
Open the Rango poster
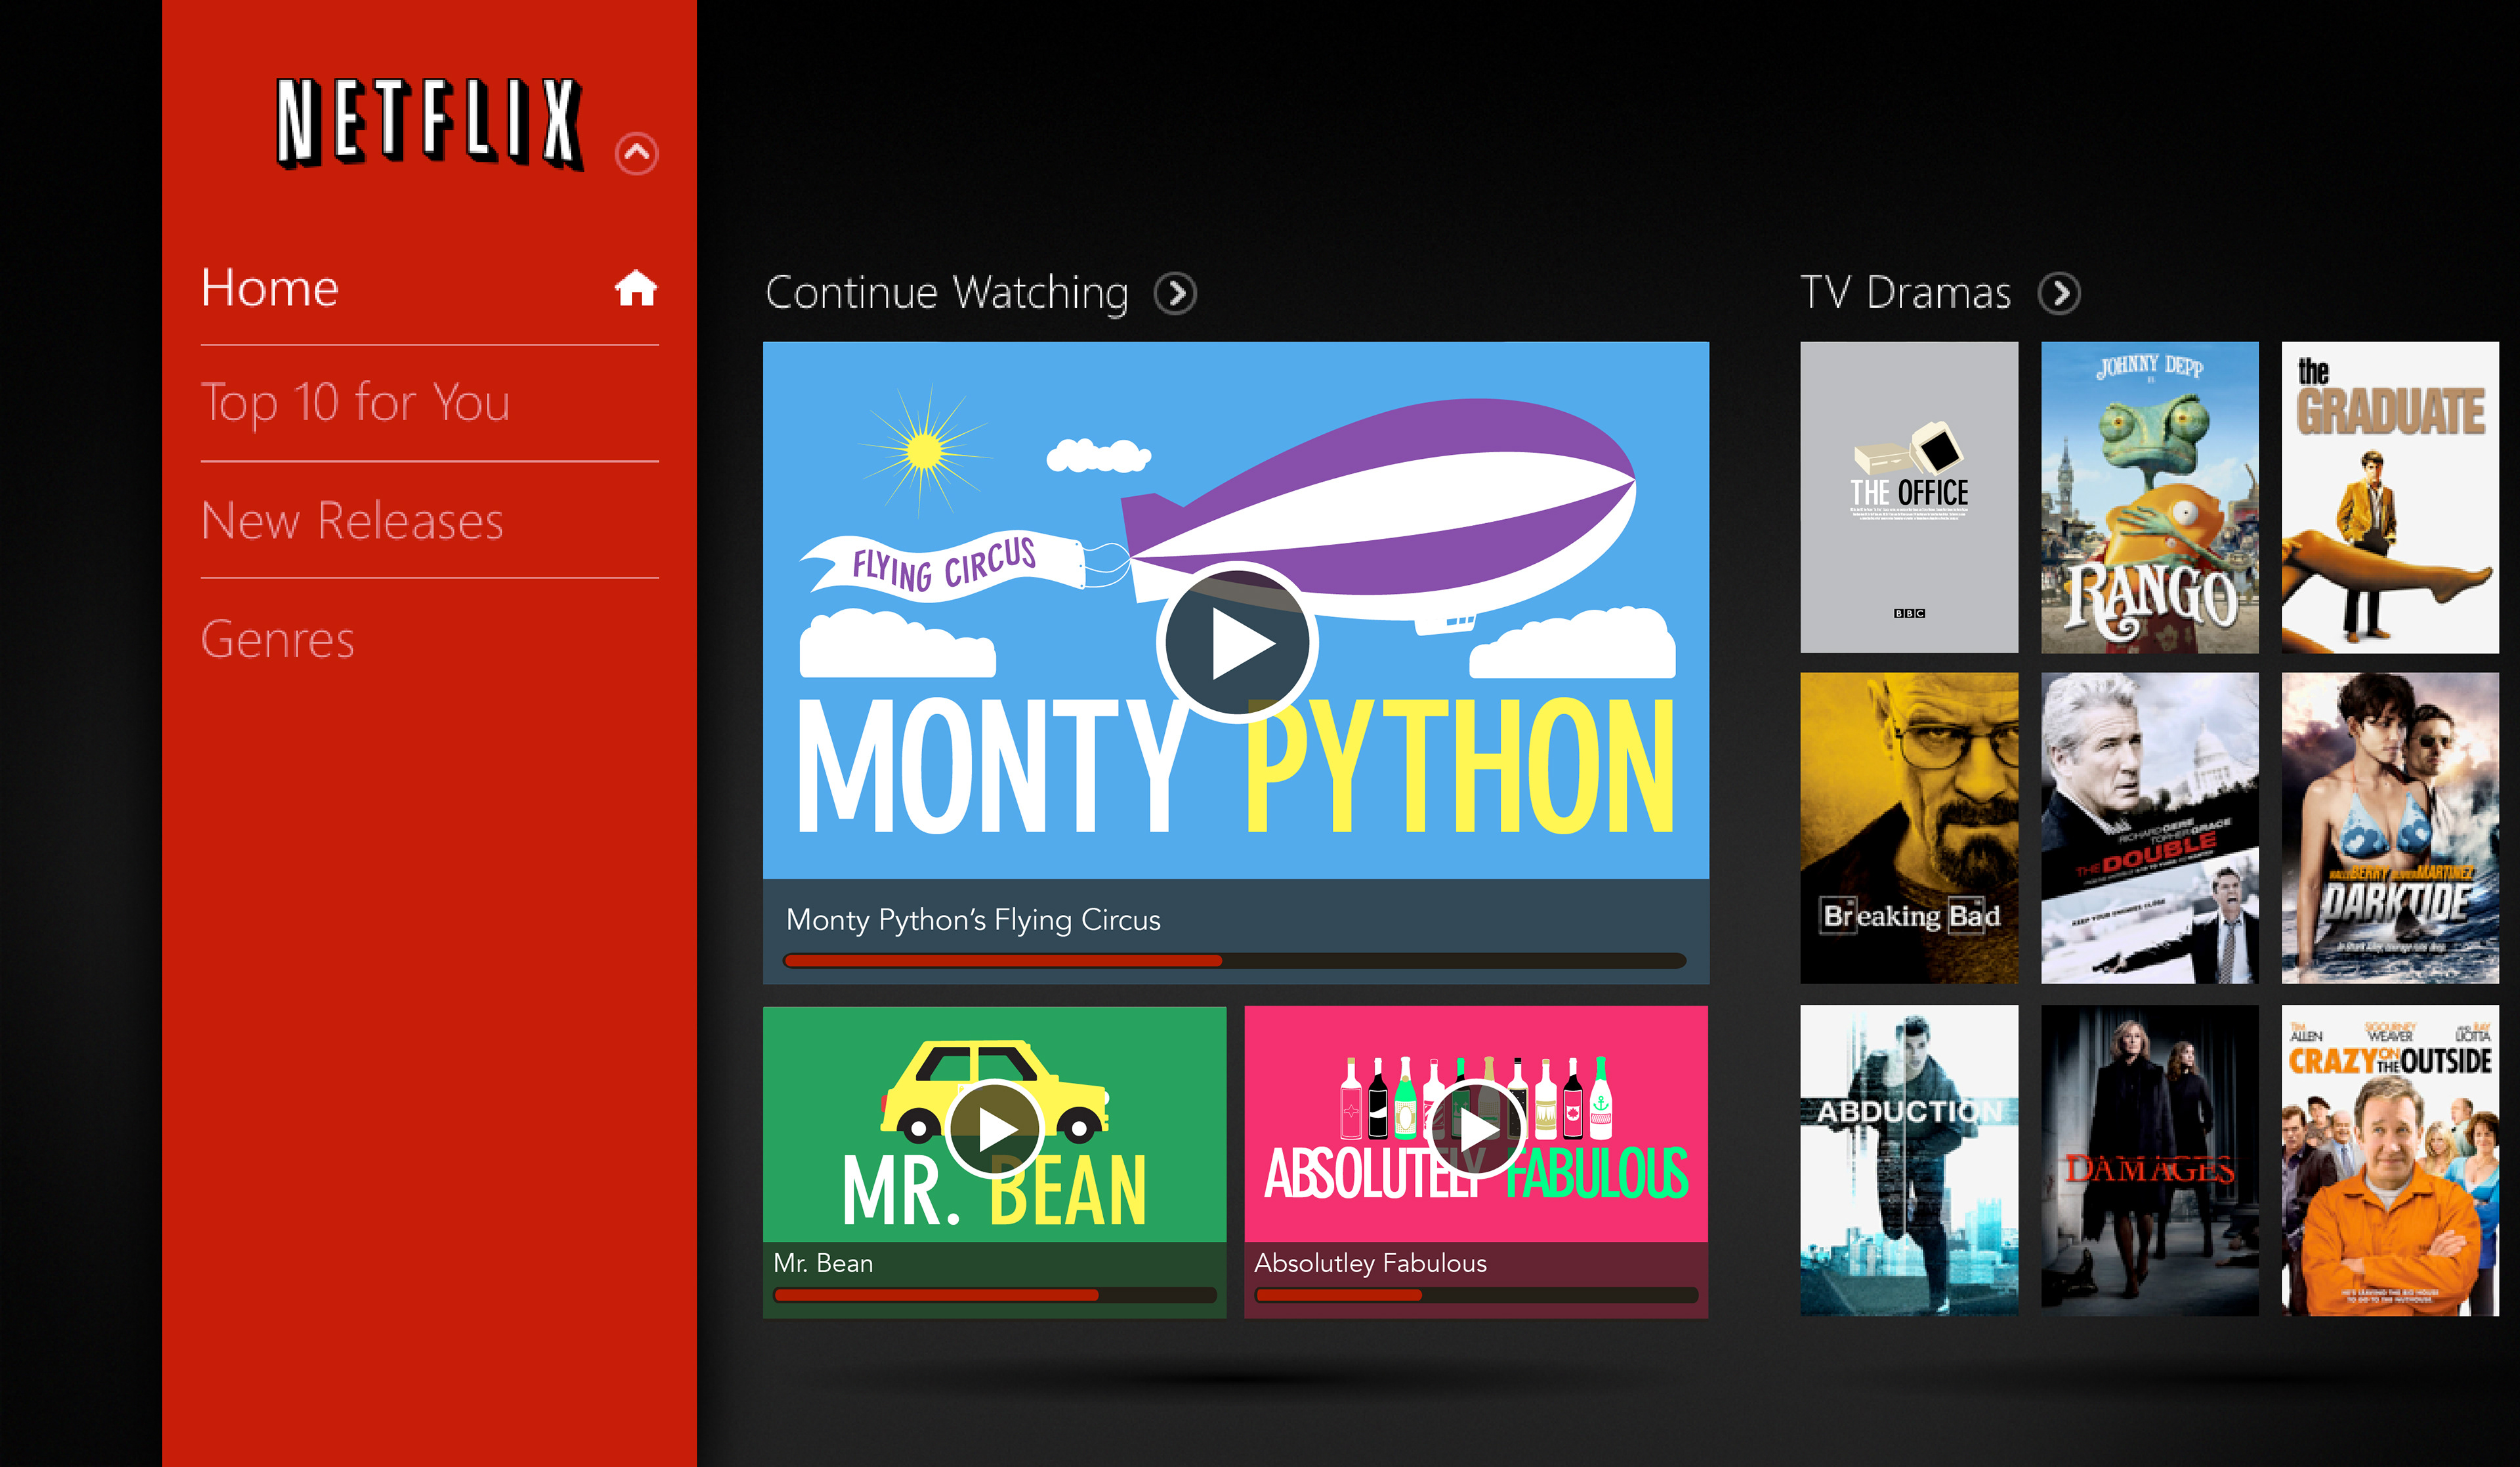click(x=2150, y=497)
